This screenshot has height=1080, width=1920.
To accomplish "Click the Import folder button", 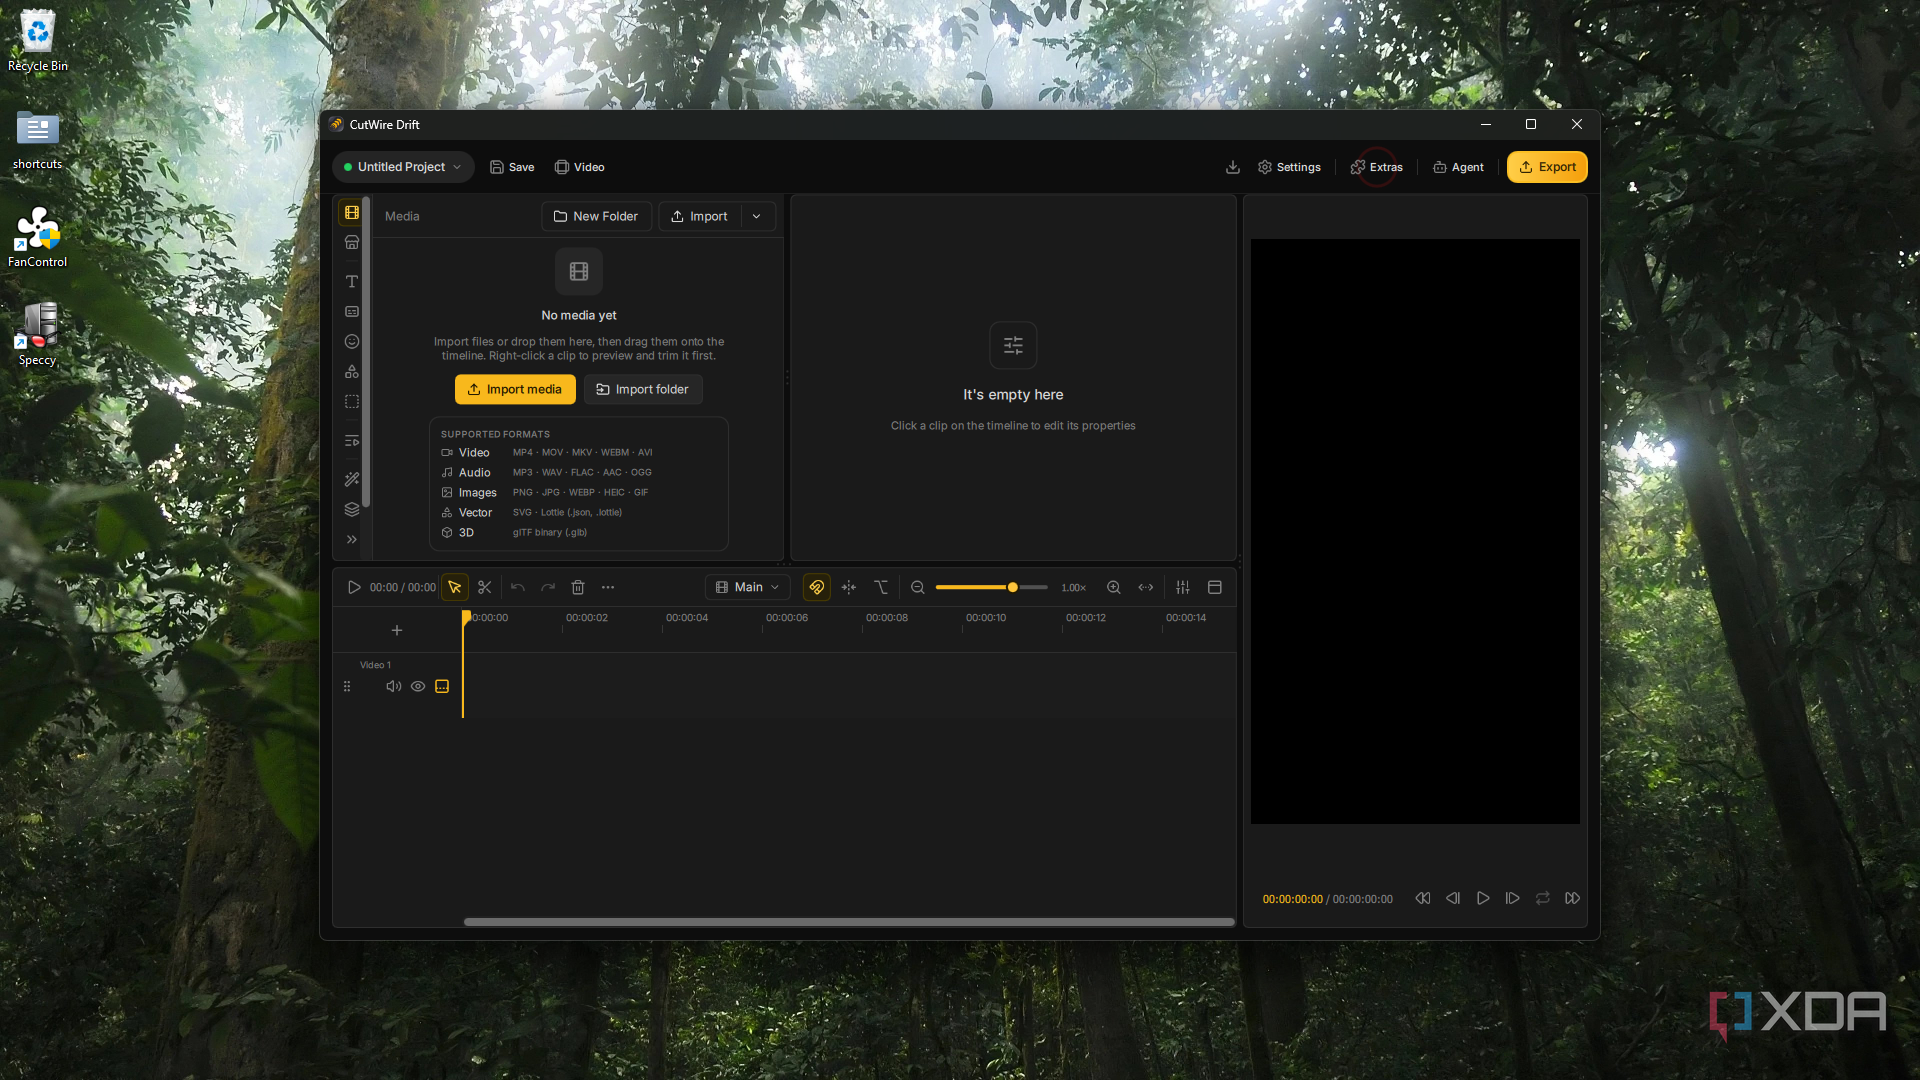I will click(x=643, y=389).
